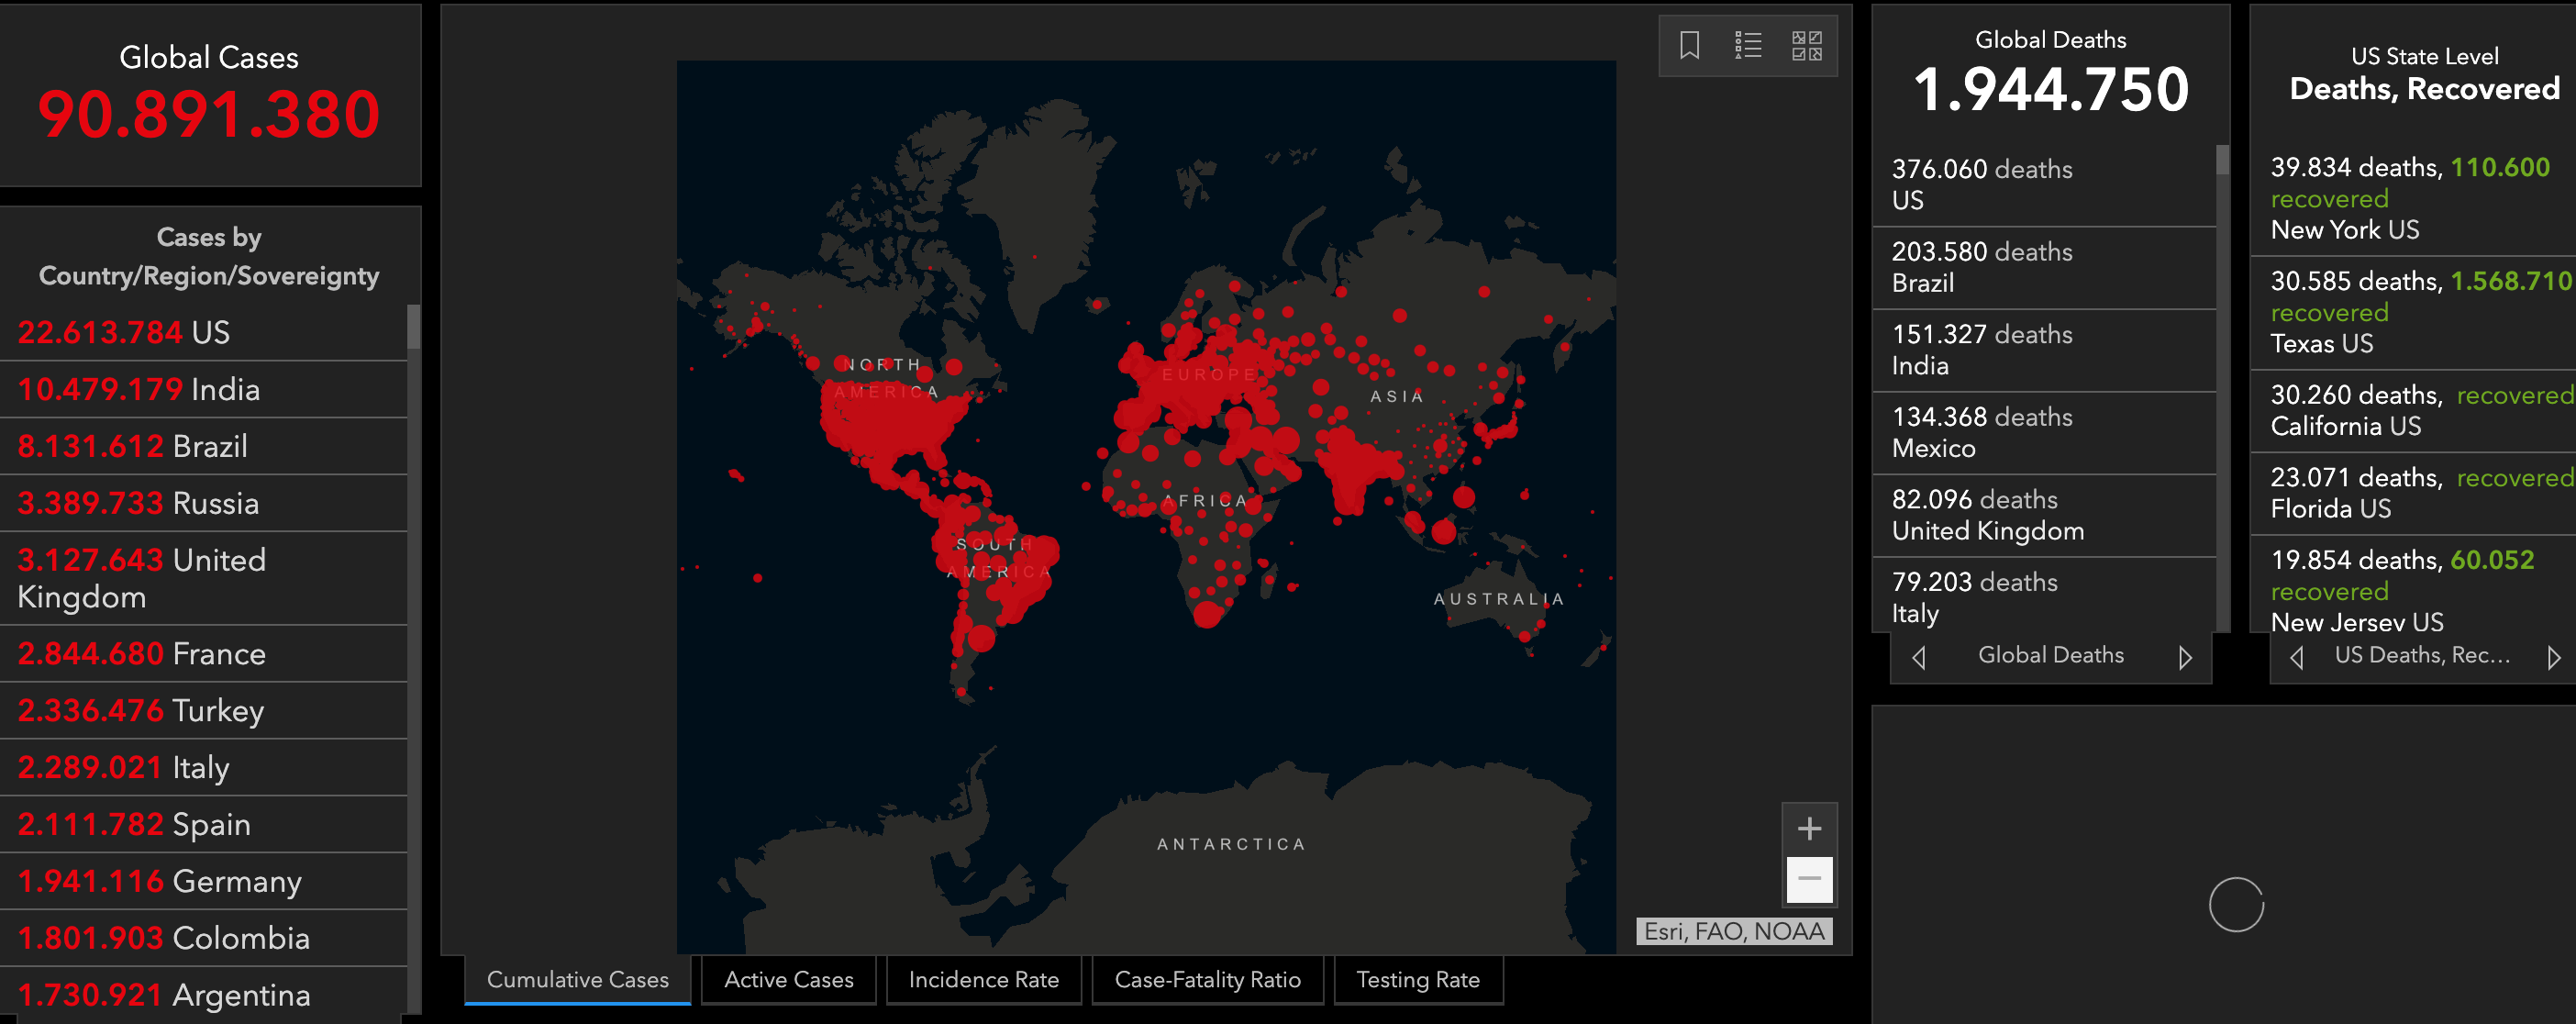2576x1024 pixels.
Task: Click the Esri, FAO, NOAA attribution
Action: 1733,931
